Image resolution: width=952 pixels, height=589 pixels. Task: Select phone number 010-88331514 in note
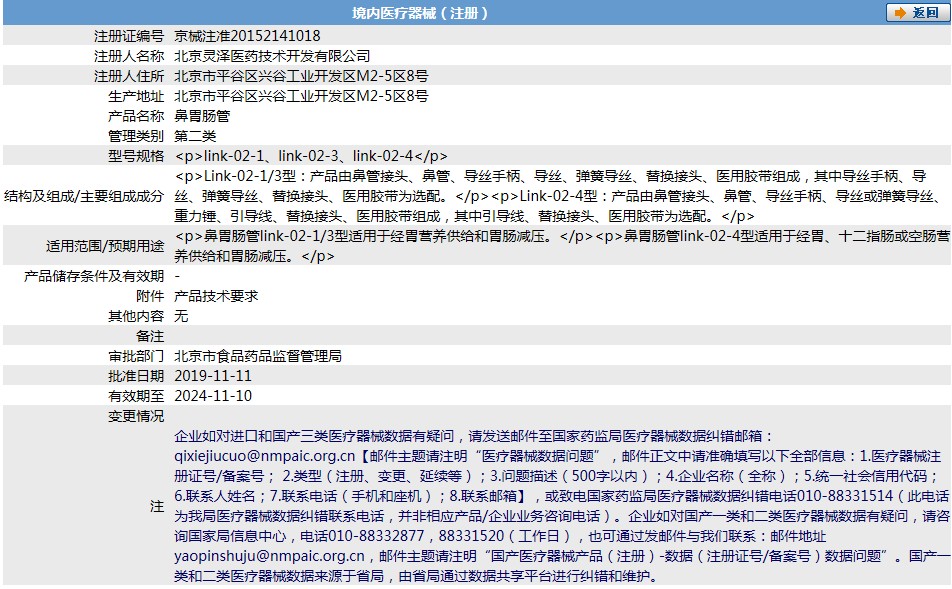tap(845, 496)
